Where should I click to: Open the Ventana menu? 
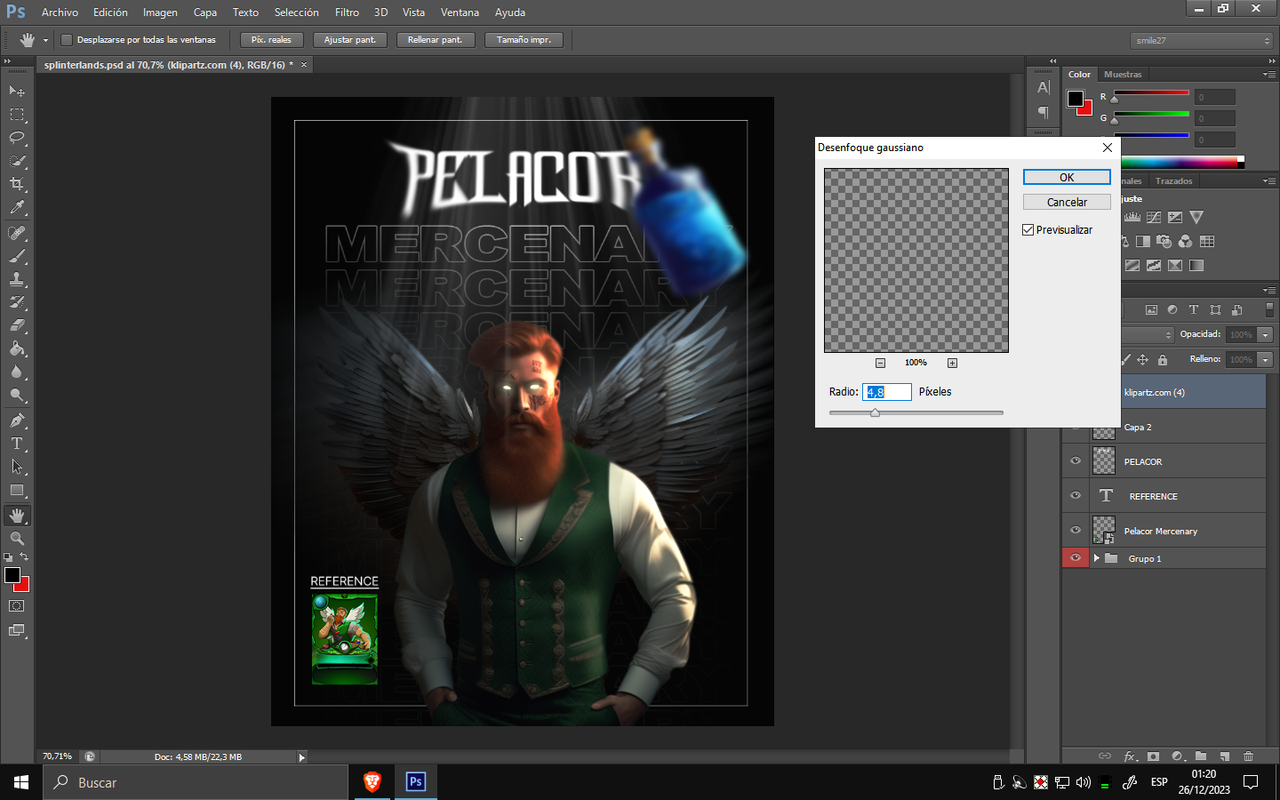(460, 12)
